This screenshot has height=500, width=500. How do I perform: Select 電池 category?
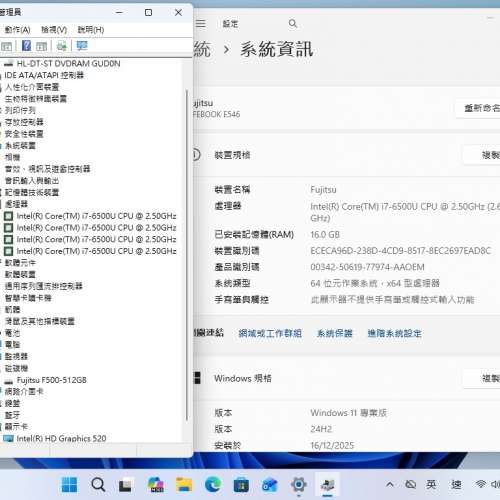(x=12, y=333)
